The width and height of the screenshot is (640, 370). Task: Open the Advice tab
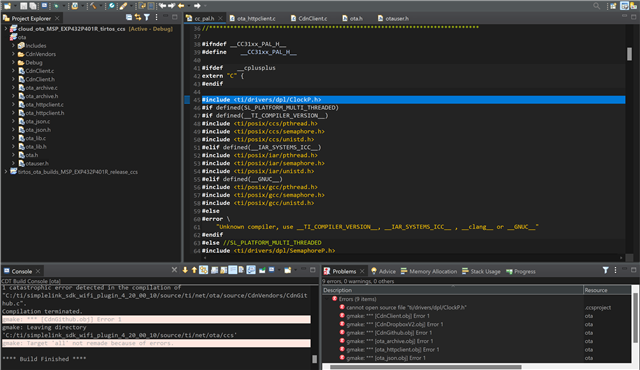point(383,271)
